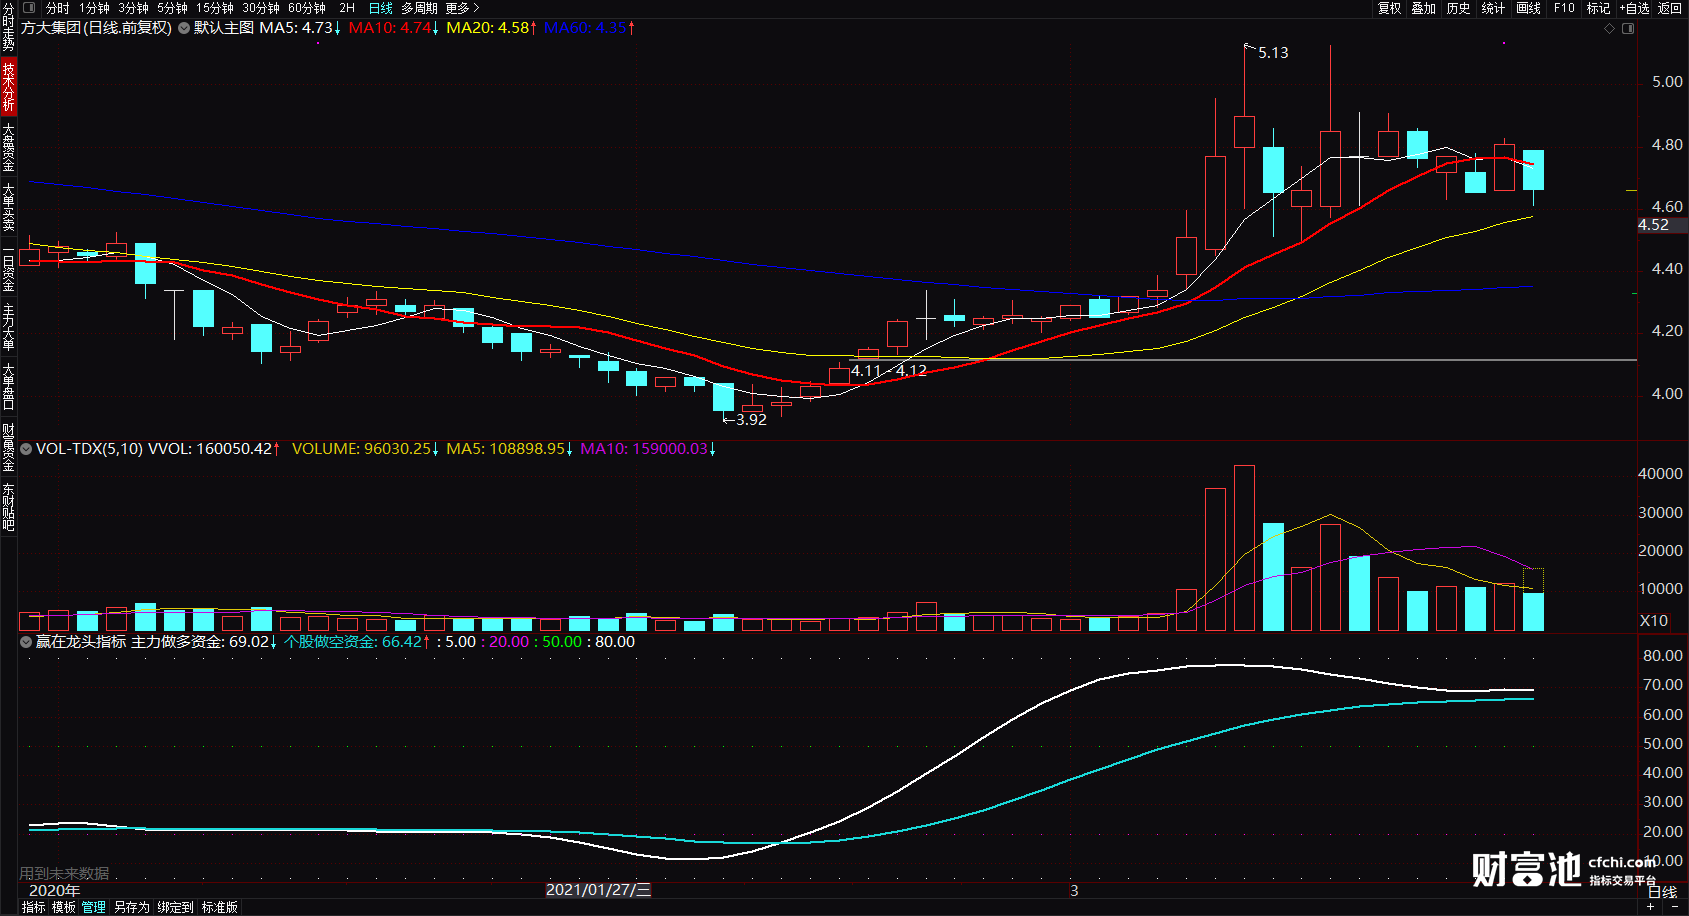
Task: Add stock via +自选 button
Action: pyautogui.click(x=1634, y=8)
